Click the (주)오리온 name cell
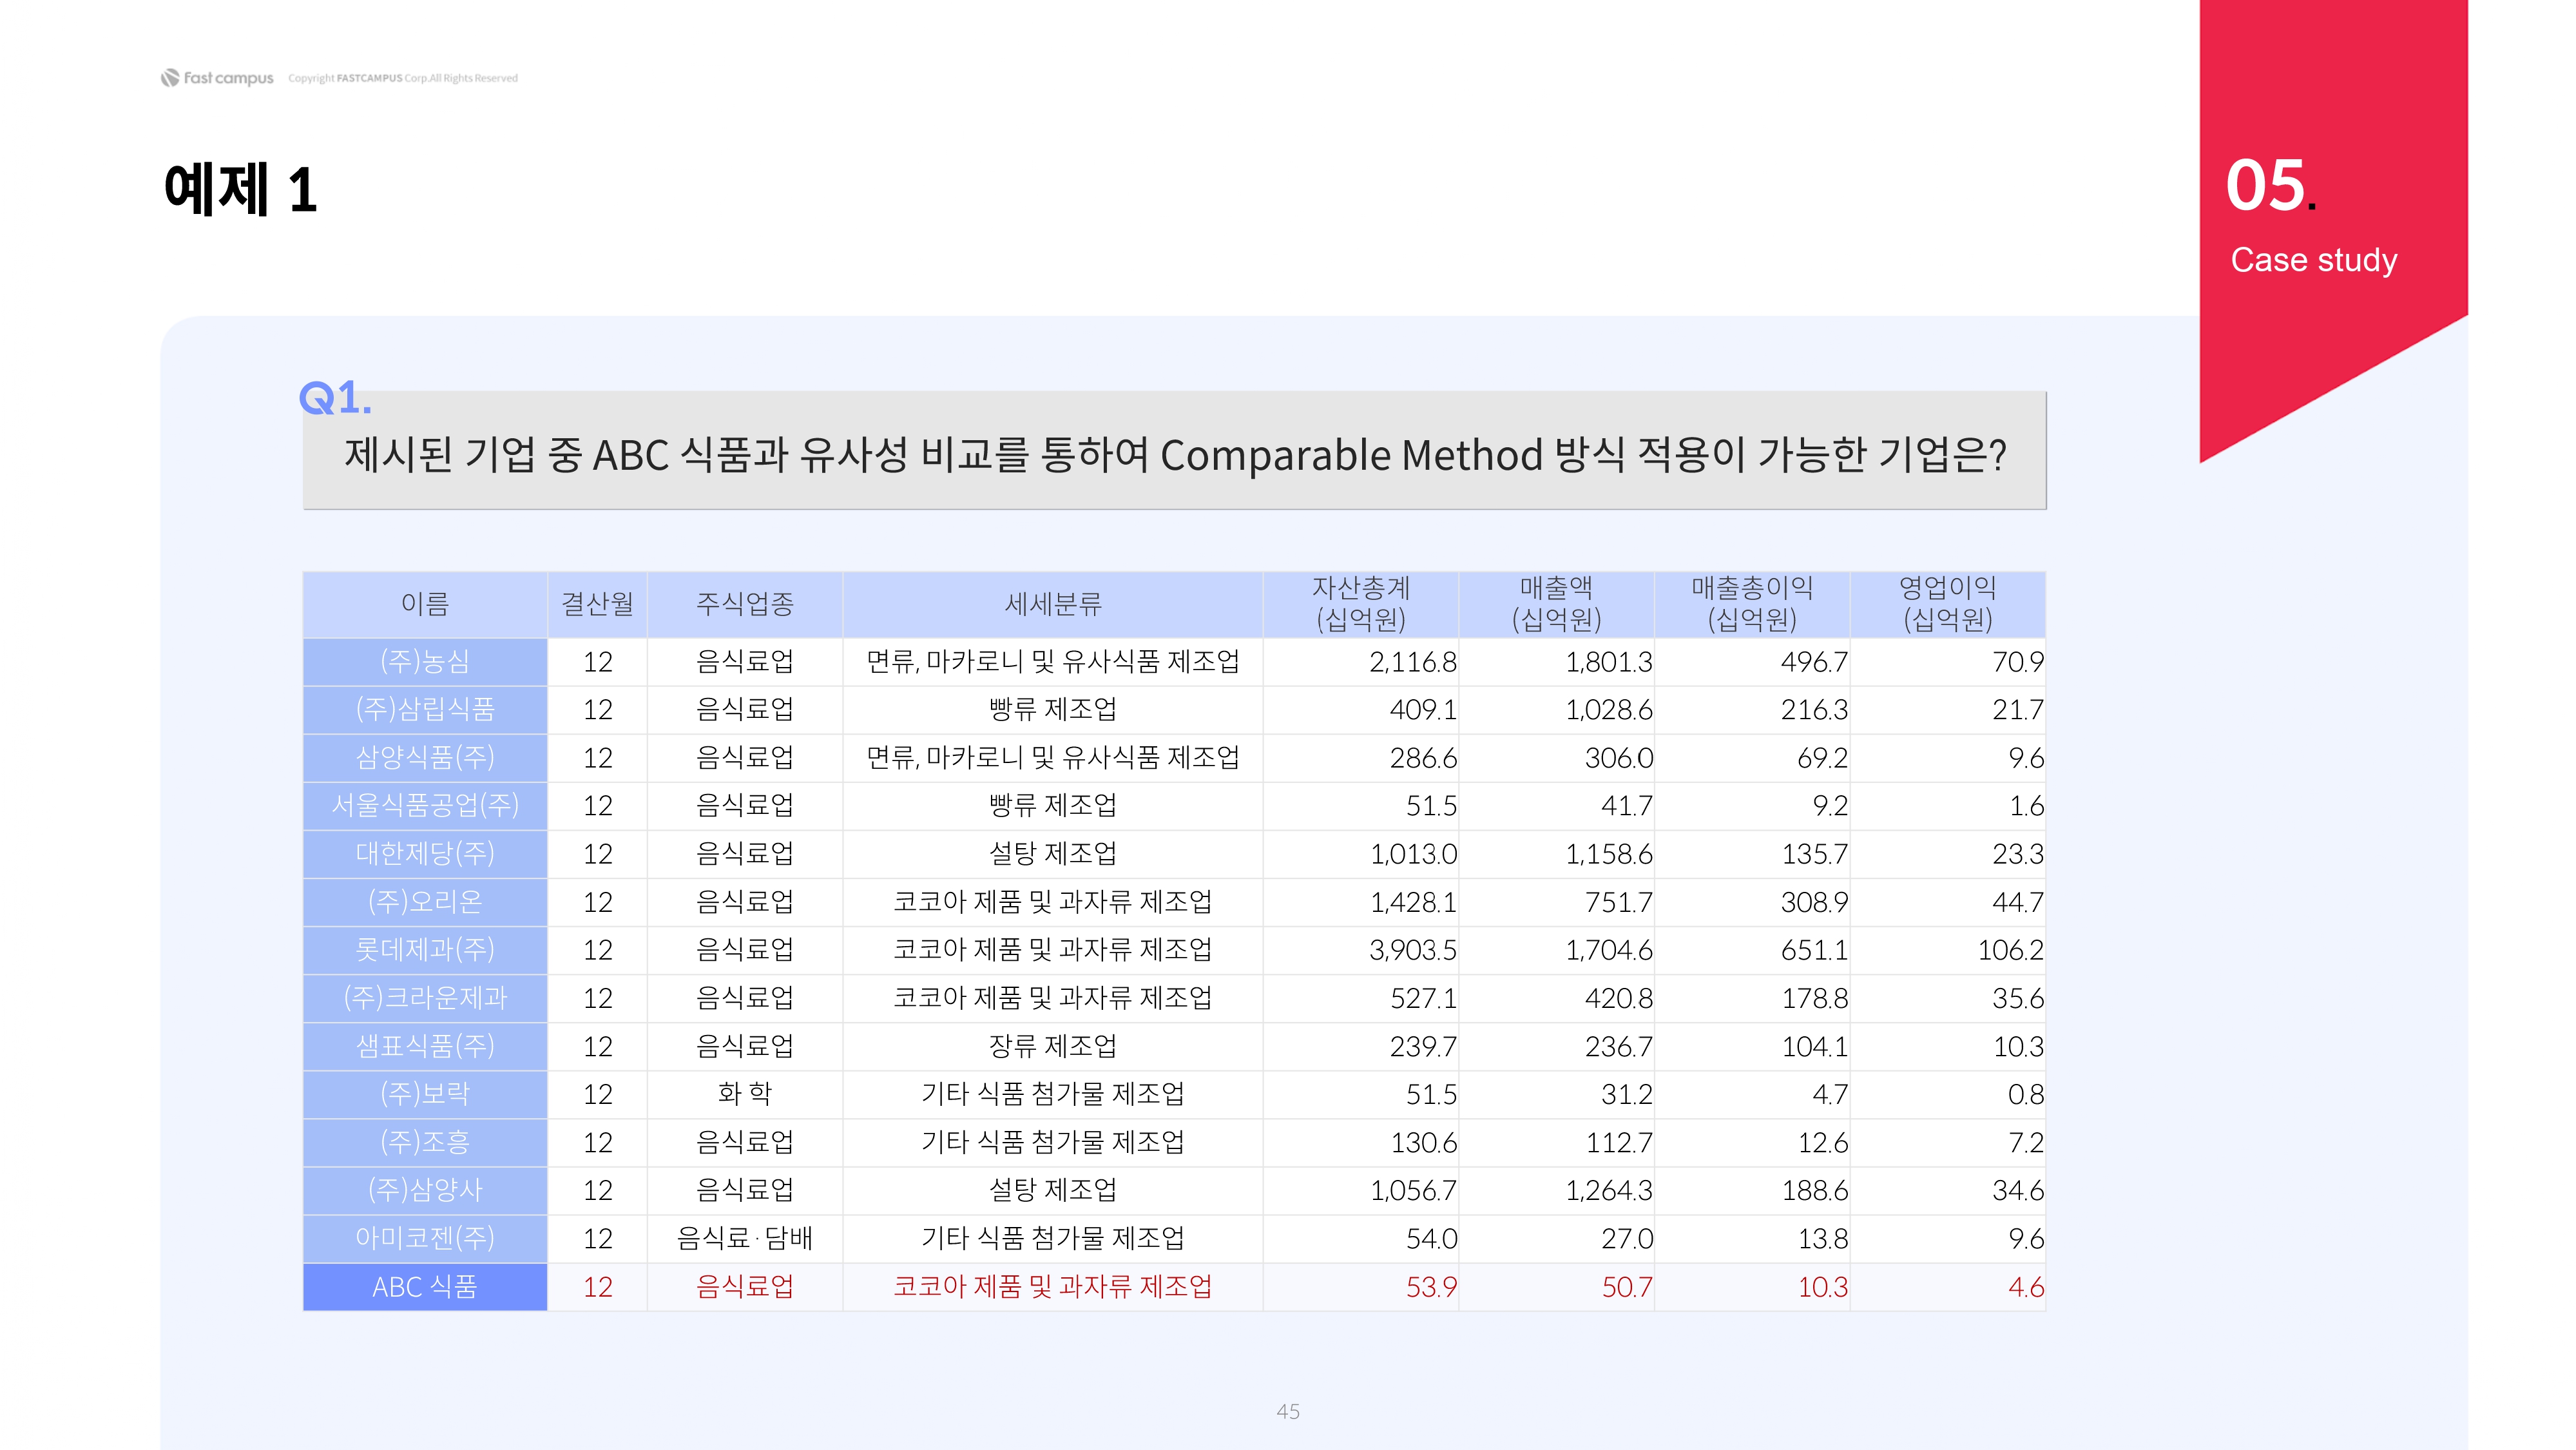 [425, 902]
